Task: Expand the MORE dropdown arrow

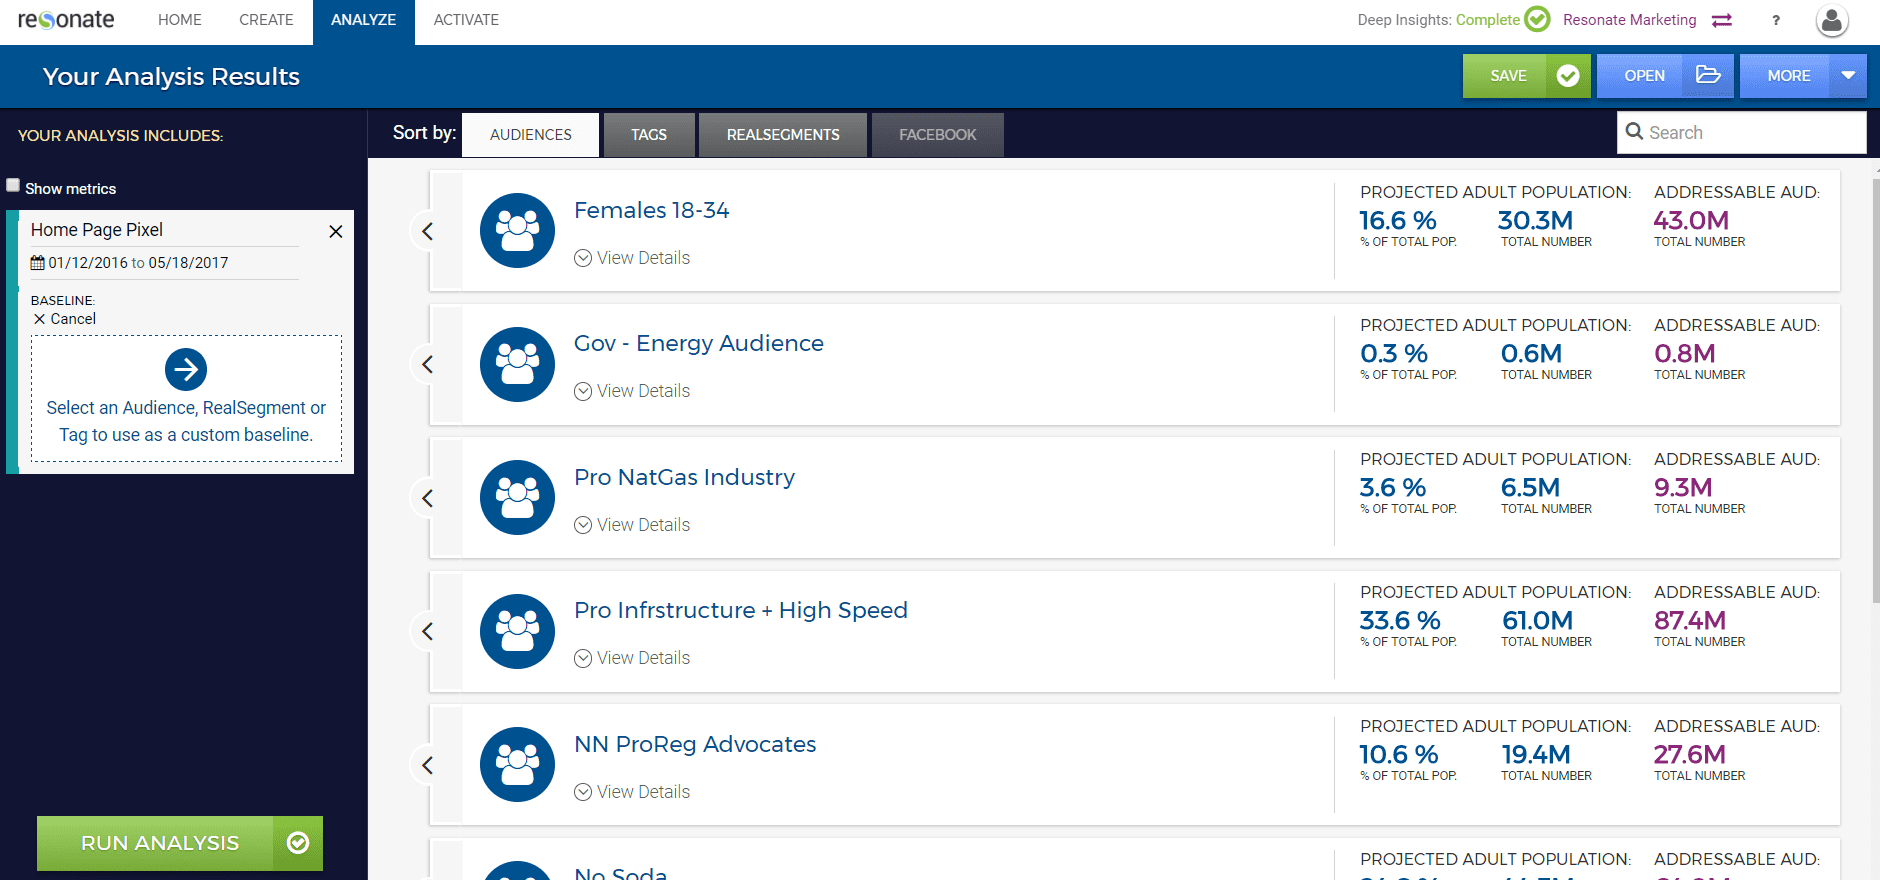Action: [1848, 76]
